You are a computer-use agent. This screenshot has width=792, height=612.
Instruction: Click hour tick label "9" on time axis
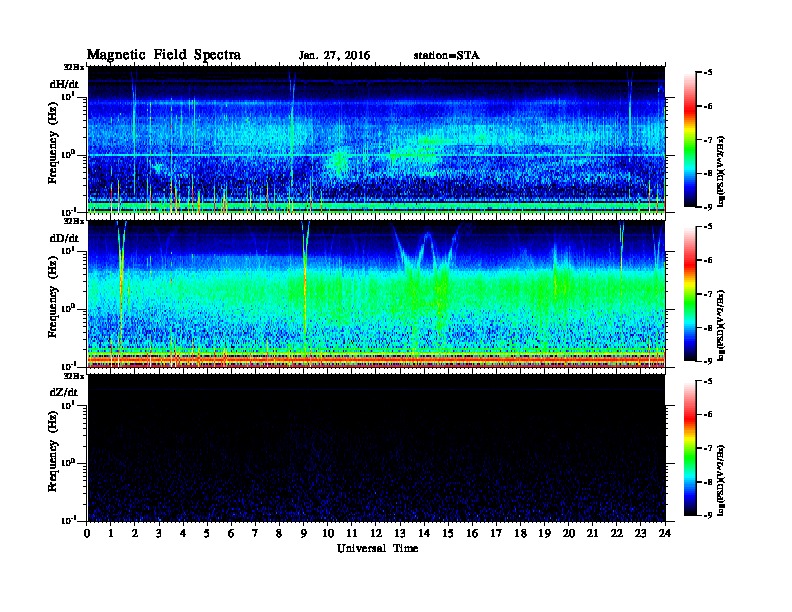pyautogui.click(x=304, y=534)
